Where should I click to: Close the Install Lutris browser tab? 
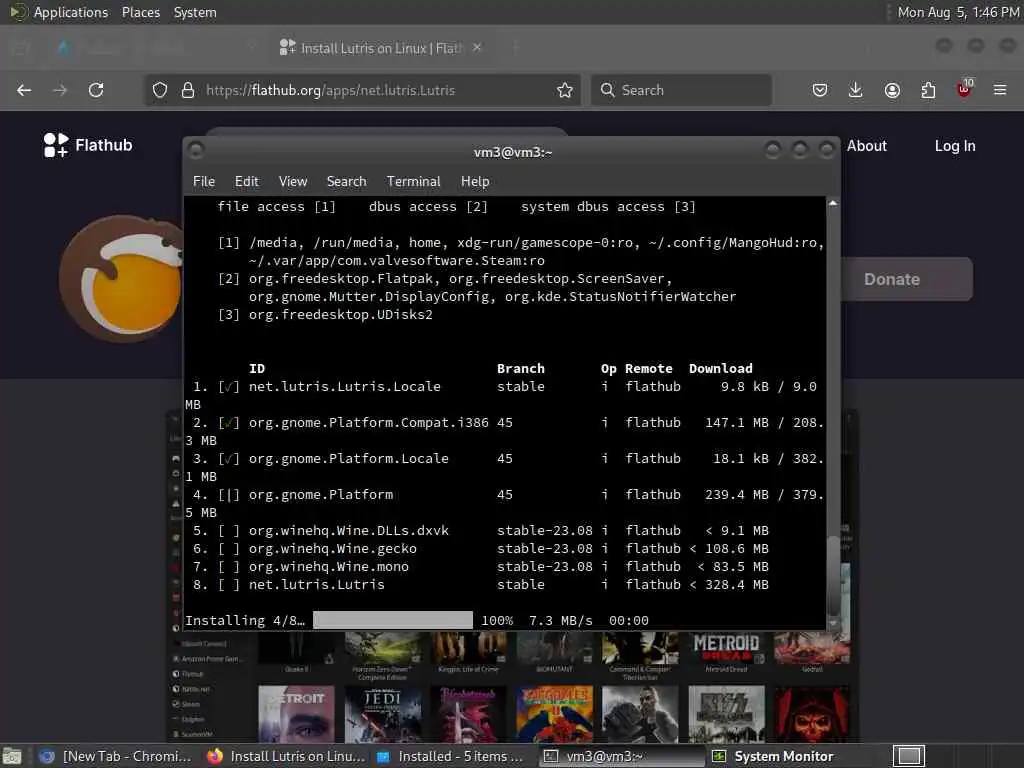477,48
